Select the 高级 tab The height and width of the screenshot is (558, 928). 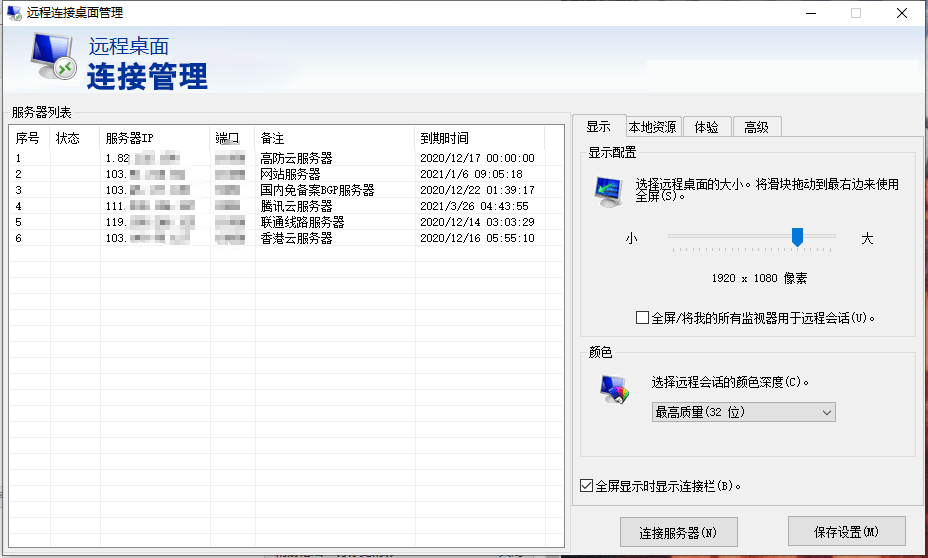pyautogui.click(x=756, y=127)
